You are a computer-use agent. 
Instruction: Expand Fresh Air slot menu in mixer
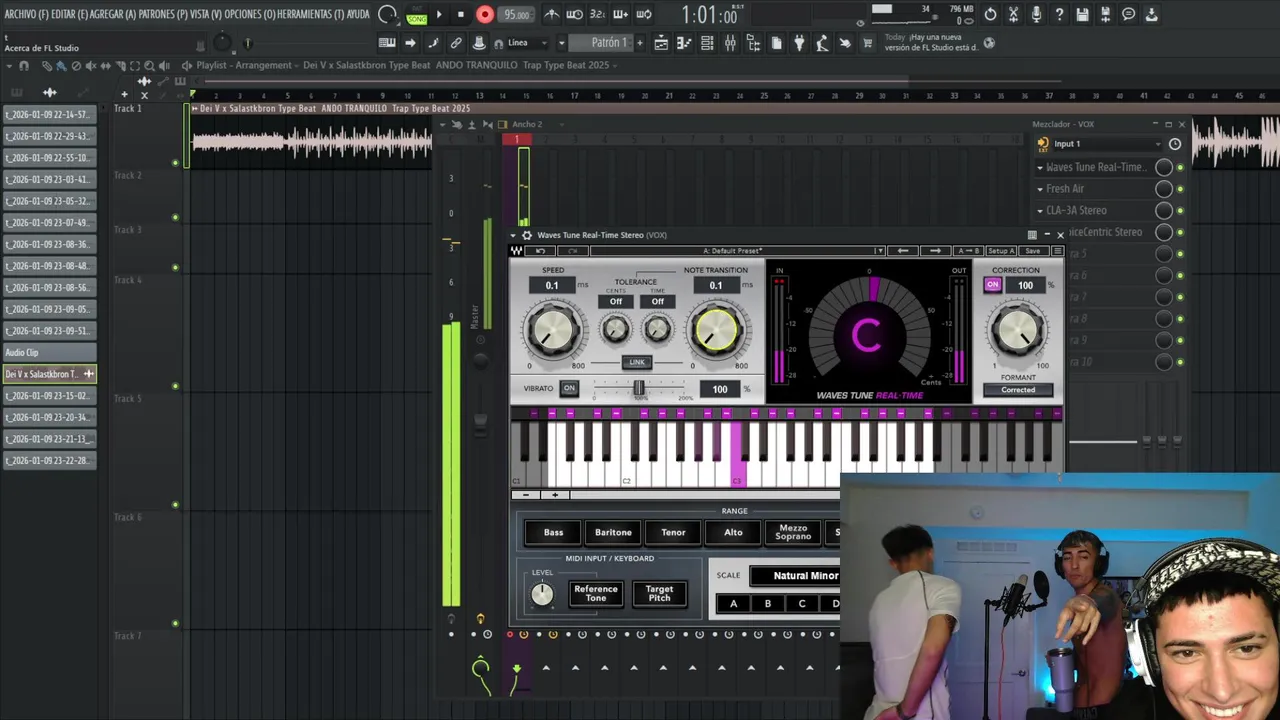pos(1040,189)
